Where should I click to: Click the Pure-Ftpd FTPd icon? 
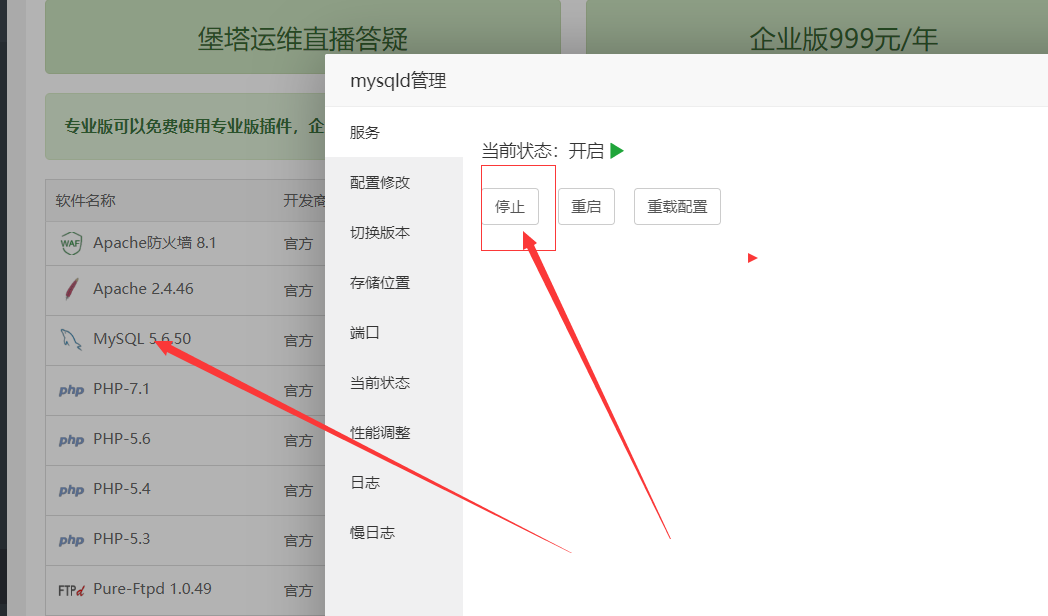click(x=72, y=591)
